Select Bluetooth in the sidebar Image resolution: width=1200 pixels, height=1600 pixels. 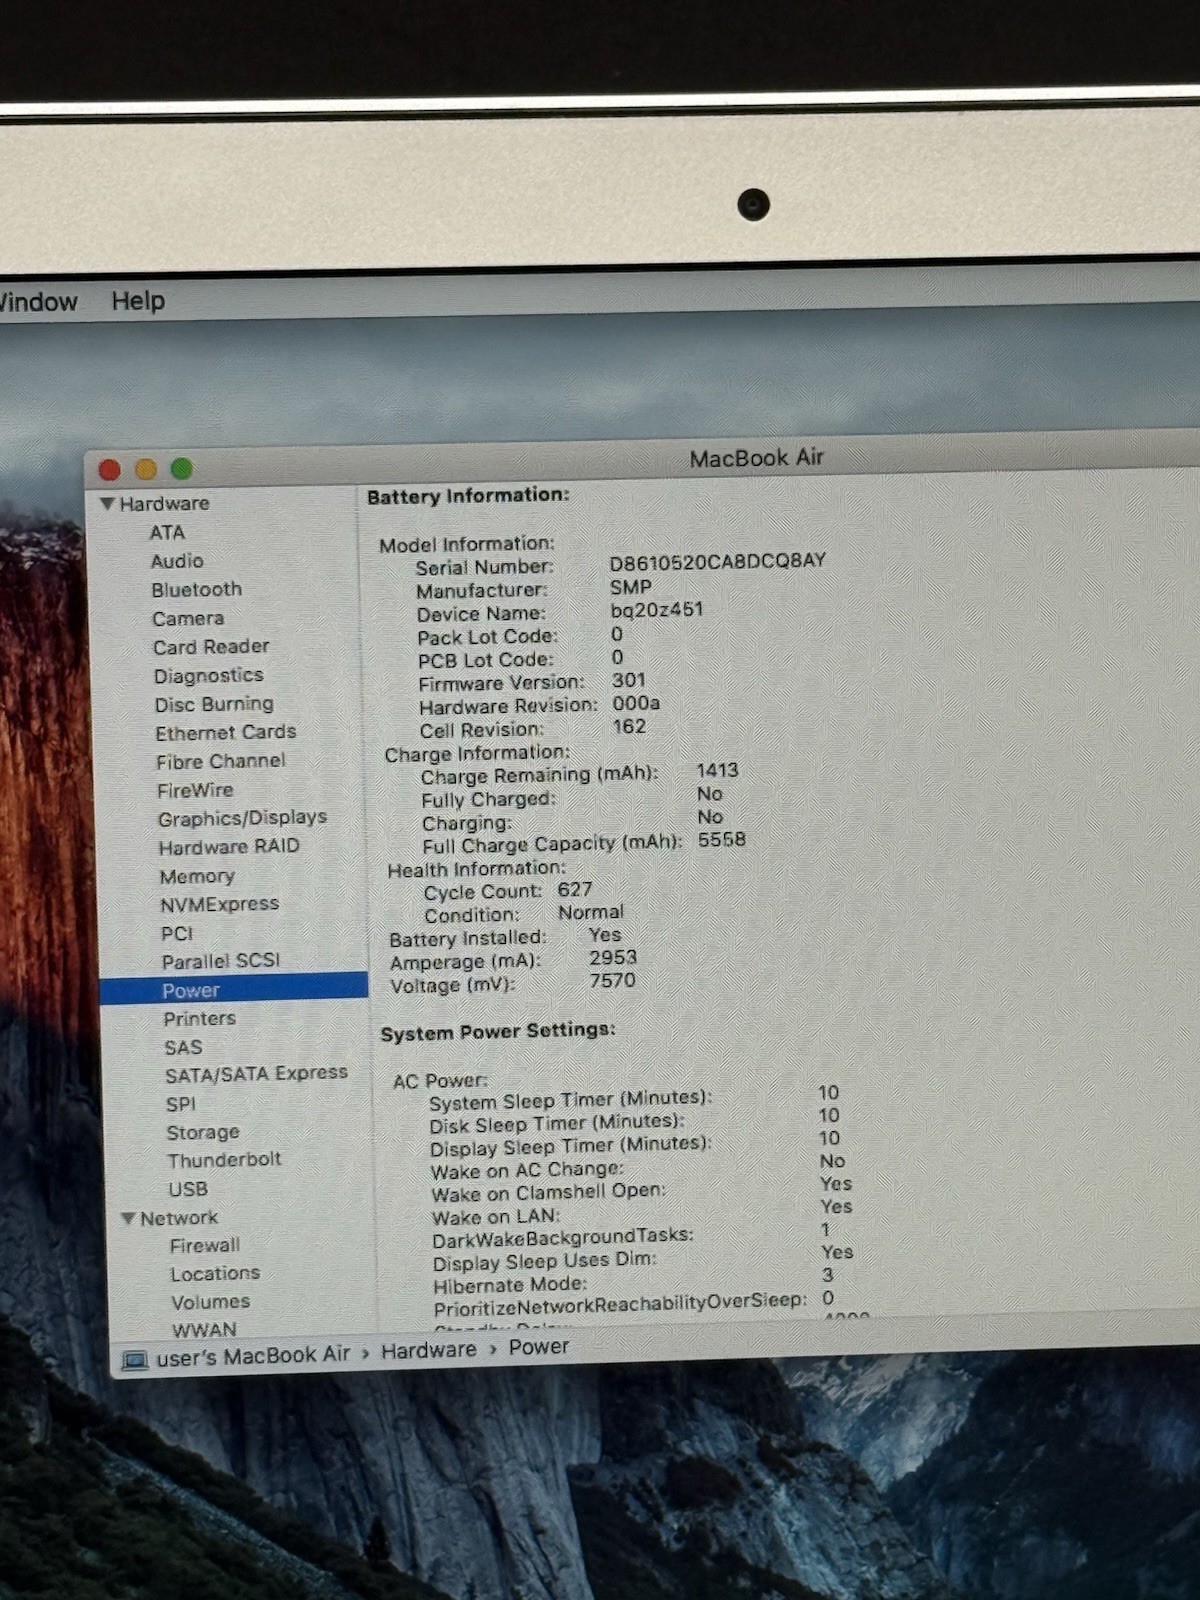(196, 590)
